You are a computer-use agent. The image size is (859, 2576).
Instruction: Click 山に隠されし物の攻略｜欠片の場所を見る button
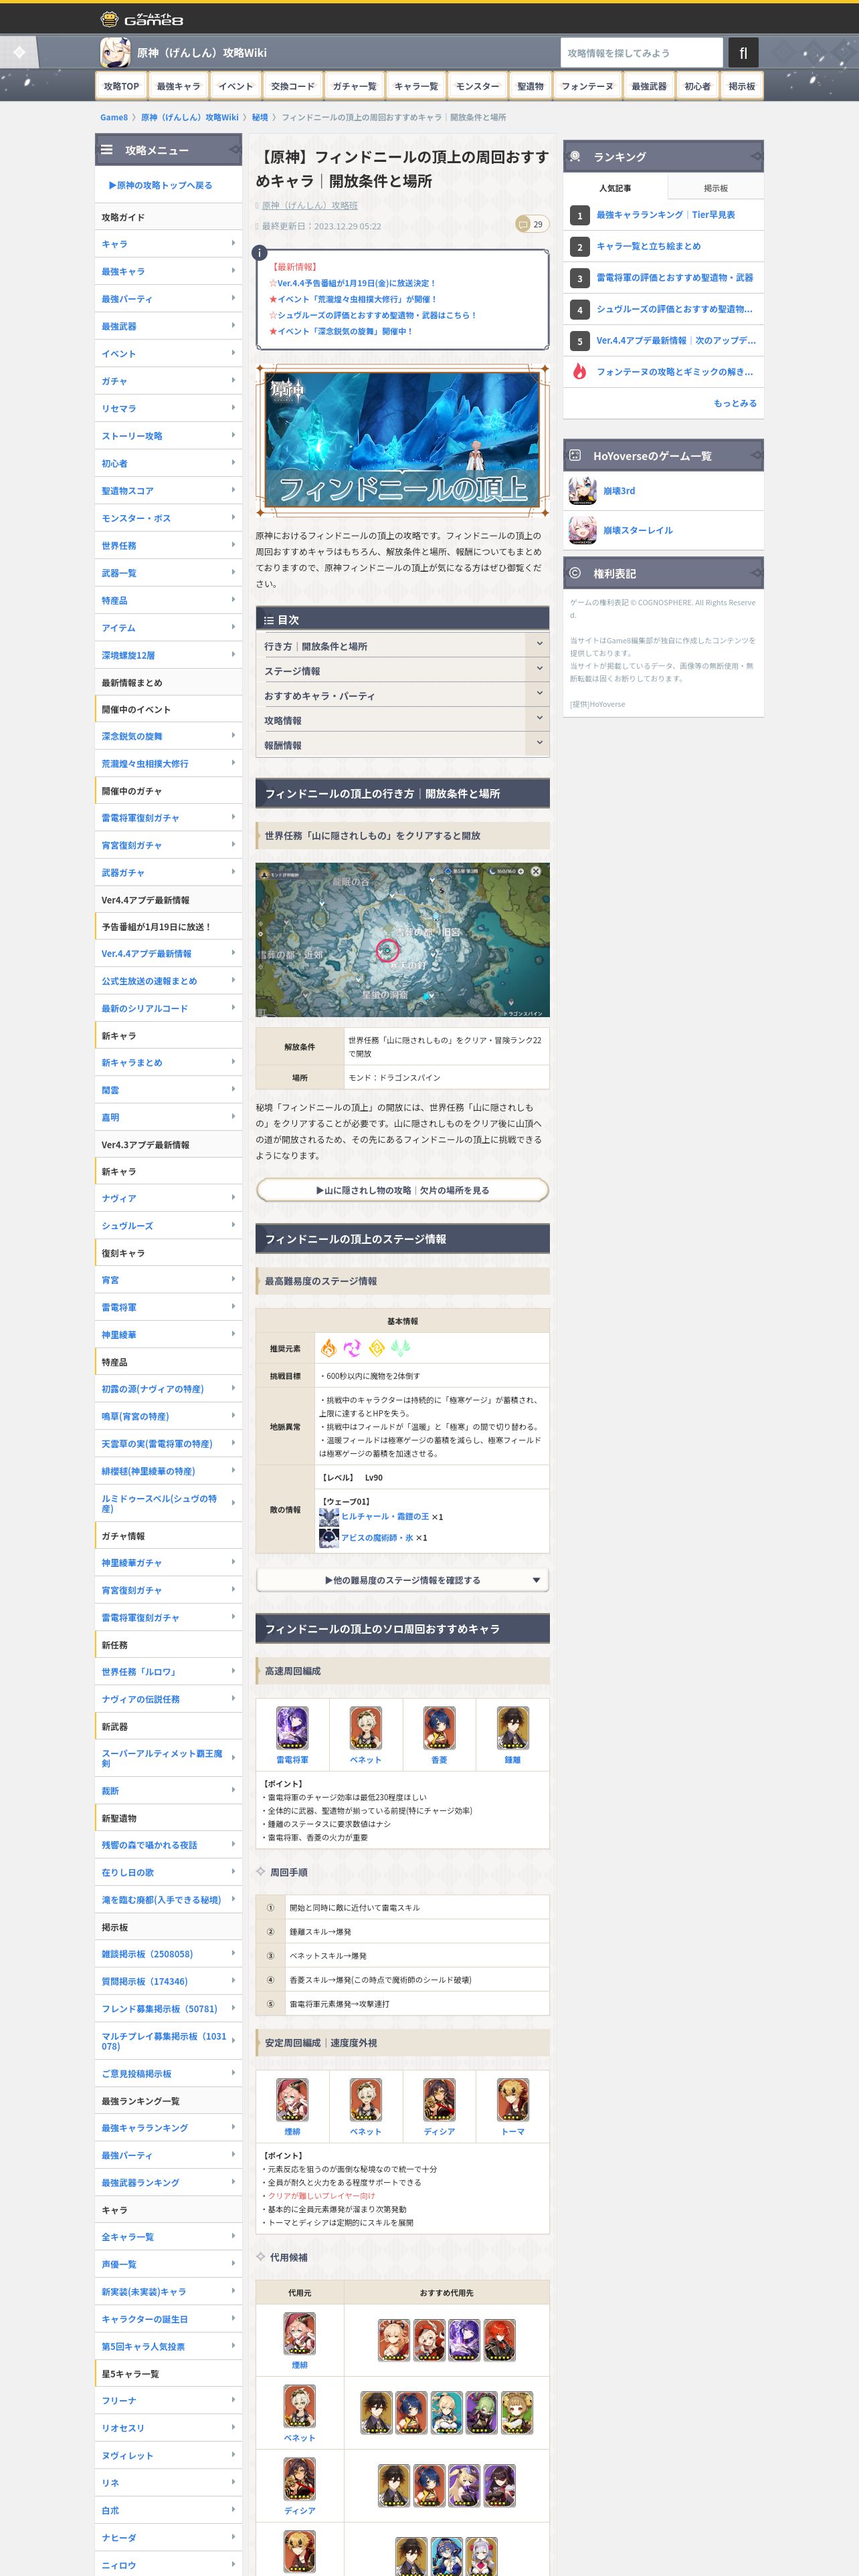tap(402, 1190)
